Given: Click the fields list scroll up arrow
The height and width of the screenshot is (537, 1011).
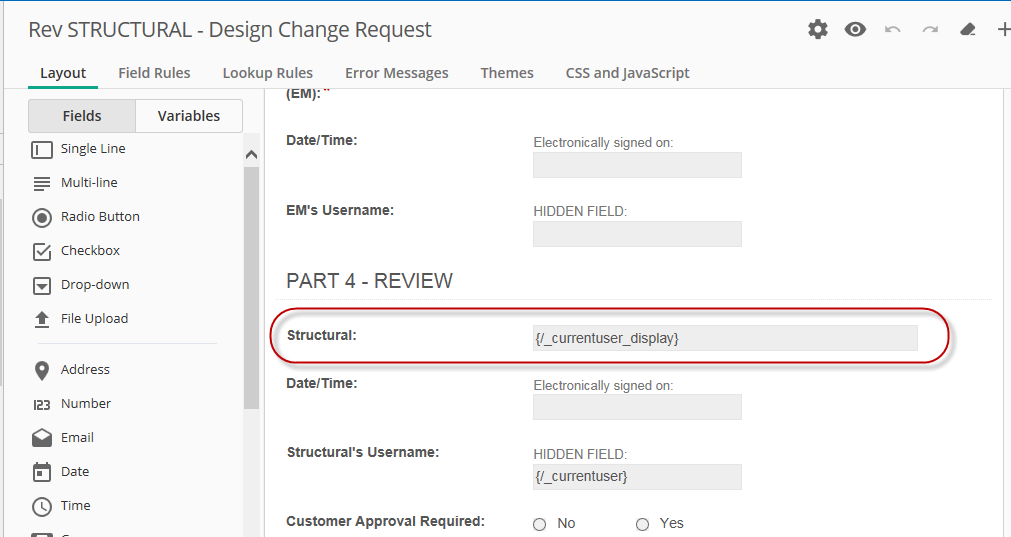Looking at the screenshot, I should click(x=251, y=155).
